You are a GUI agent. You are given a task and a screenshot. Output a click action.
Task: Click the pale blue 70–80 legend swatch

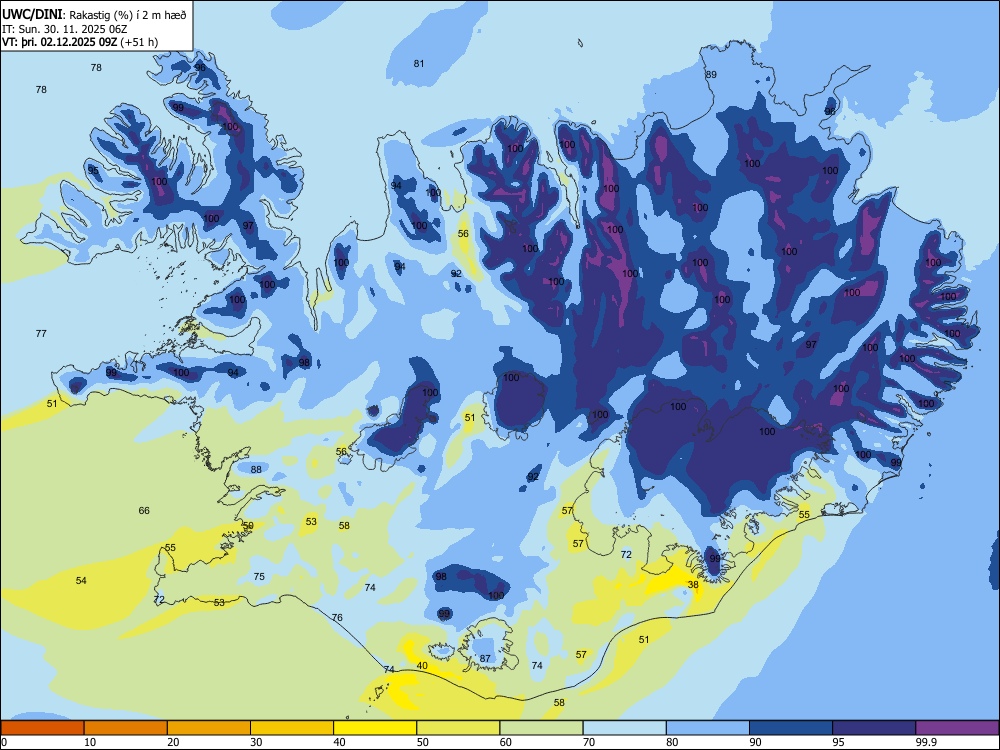point(624,728)
